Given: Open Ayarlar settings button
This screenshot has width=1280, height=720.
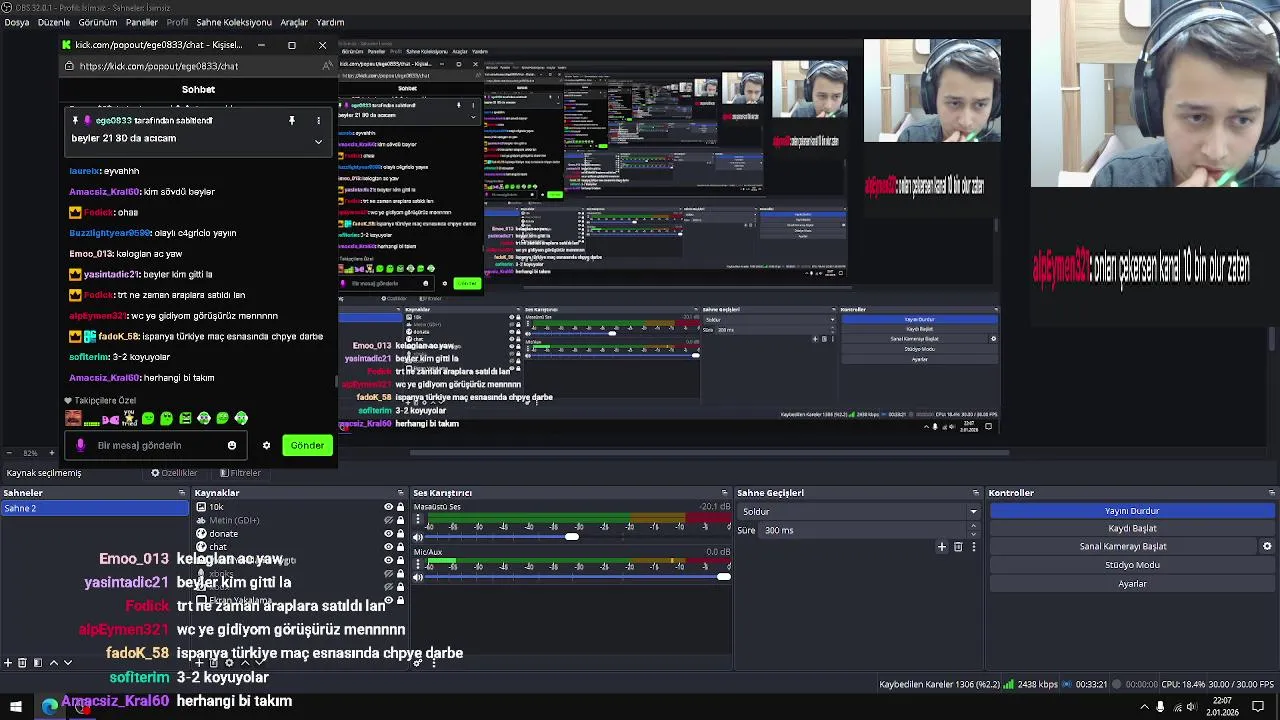Looking at the screenshot, I should (1132, 584).
